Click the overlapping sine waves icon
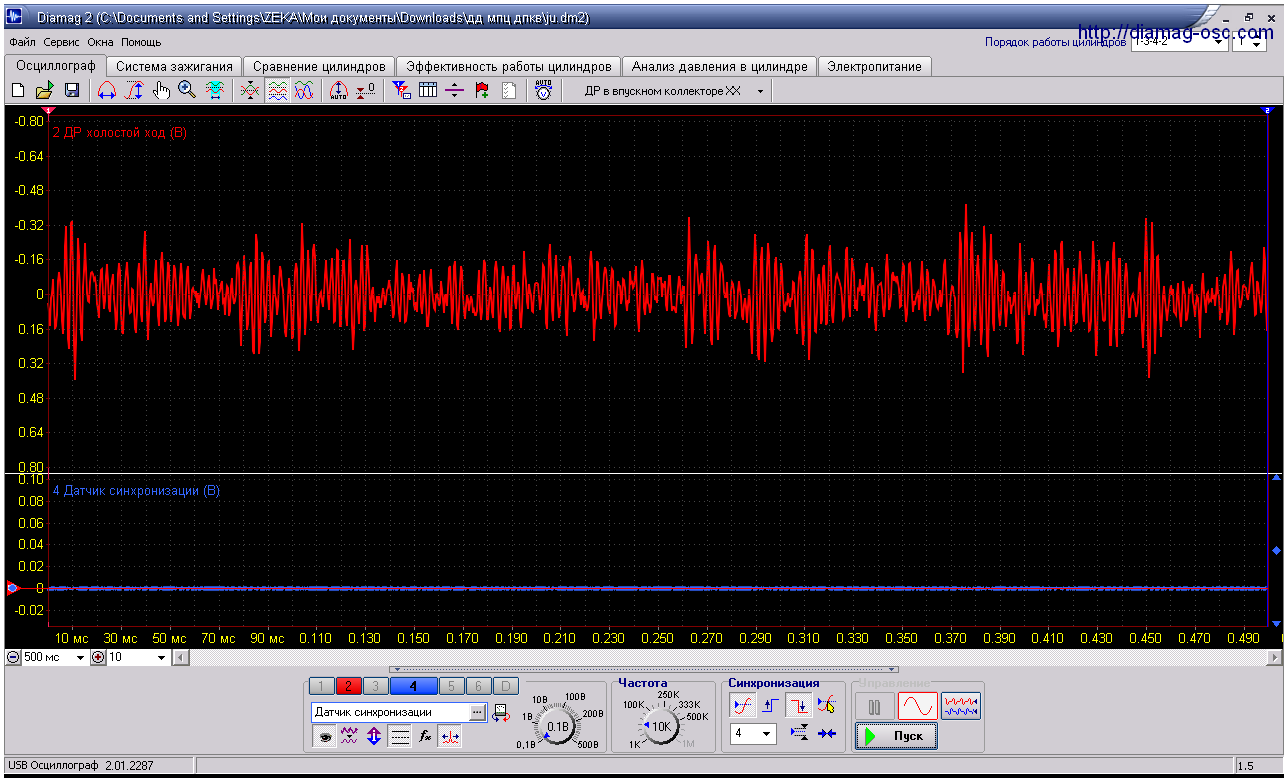The width and height of the screenshot is (1288, 778). [304, 91]
